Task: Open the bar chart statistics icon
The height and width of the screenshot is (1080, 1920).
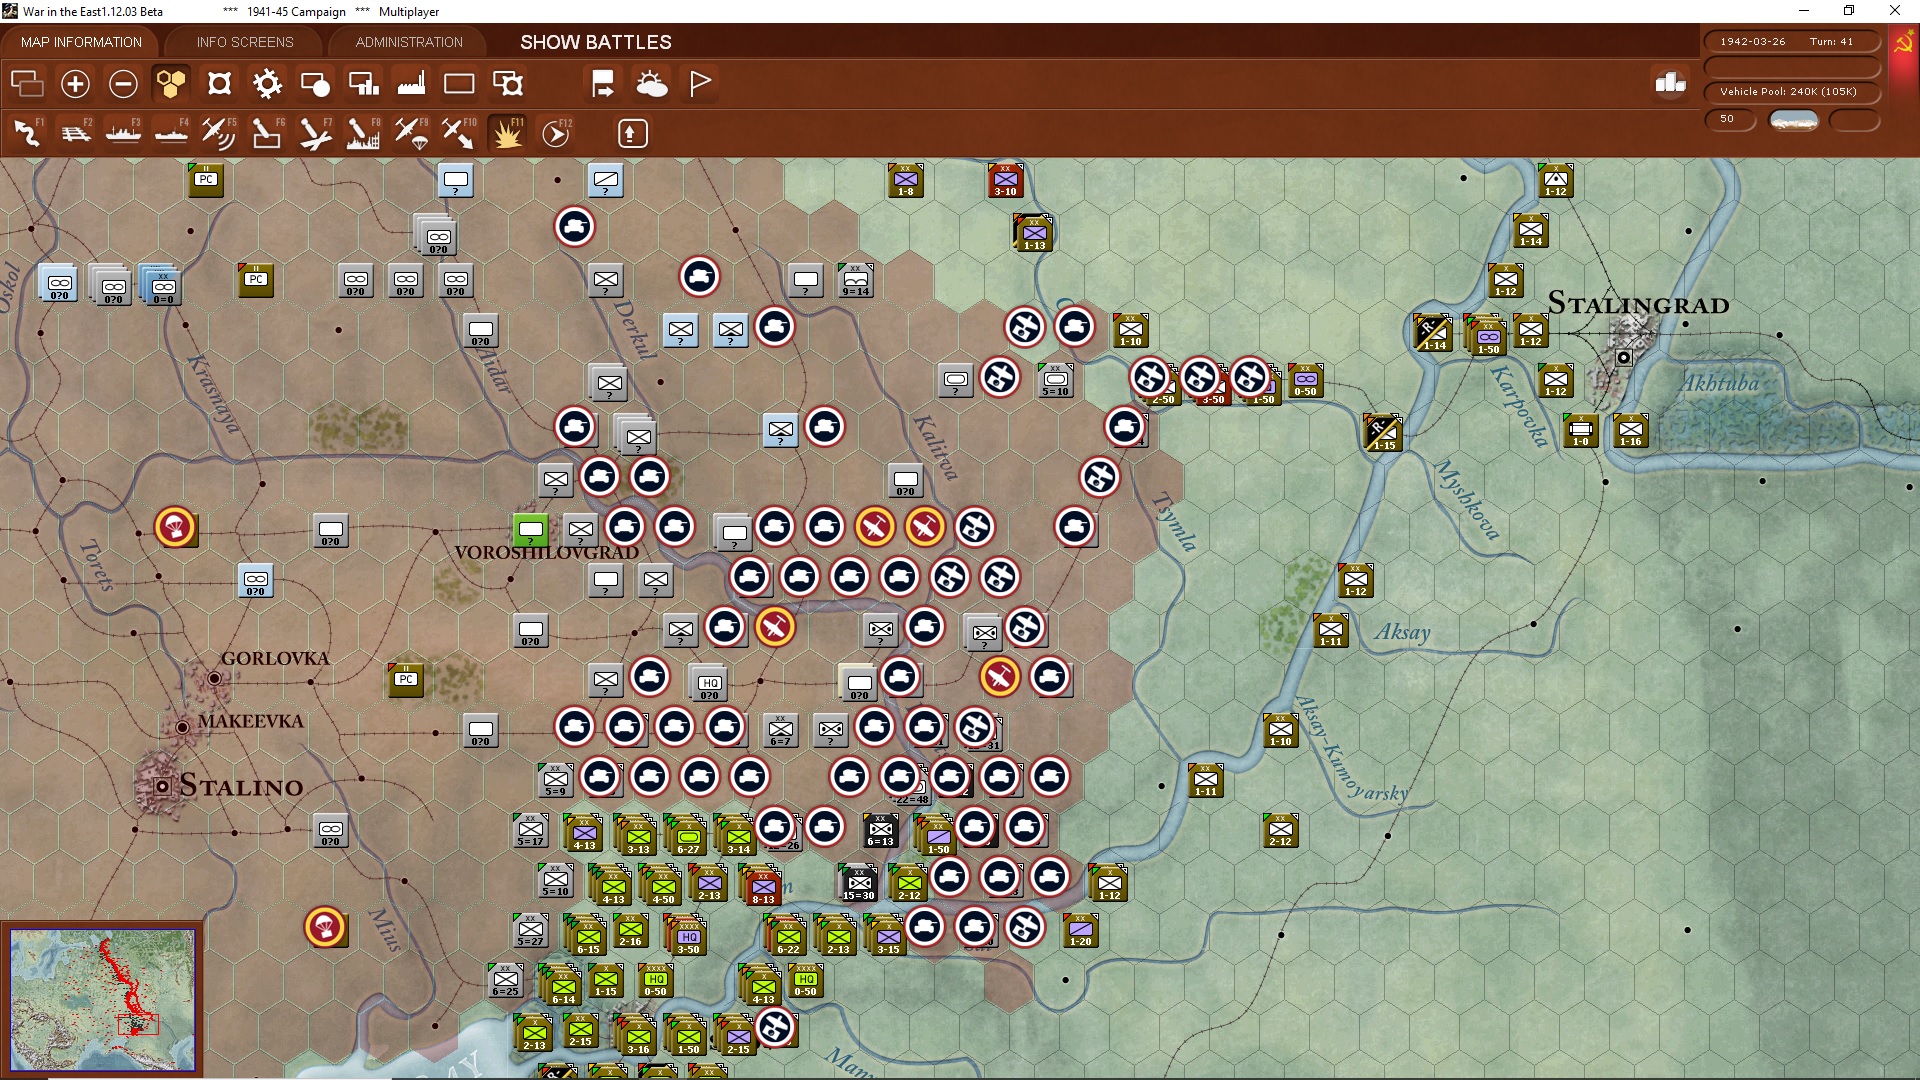Action: pyautogui.click(x=1670, y=84)
